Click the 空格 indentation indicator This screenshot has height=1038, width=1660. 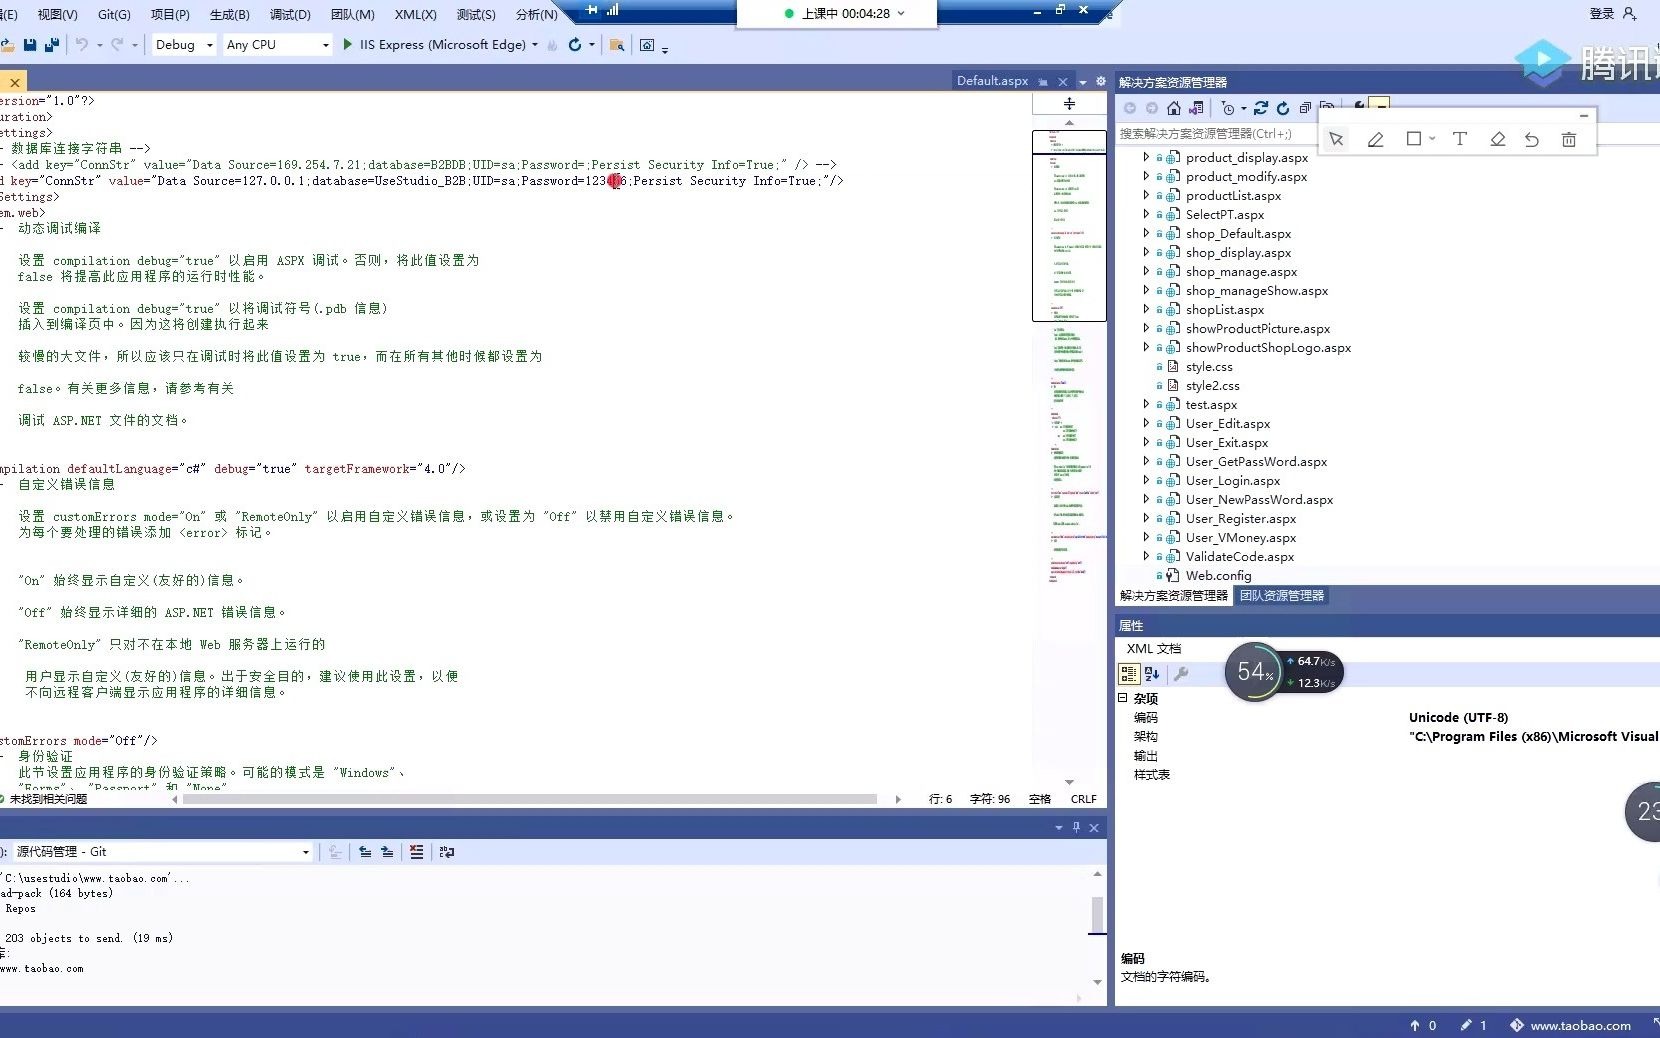pos(1040,799)
